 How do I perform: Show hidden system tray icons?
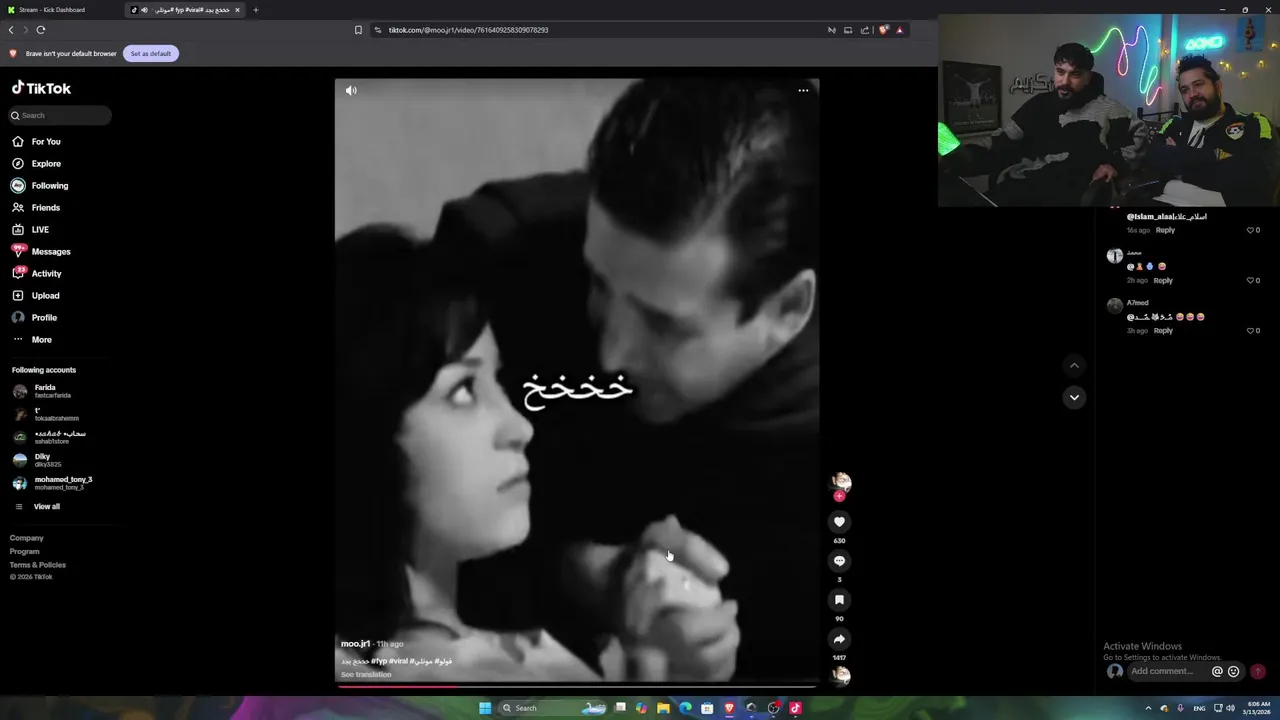coord(1148,708)
